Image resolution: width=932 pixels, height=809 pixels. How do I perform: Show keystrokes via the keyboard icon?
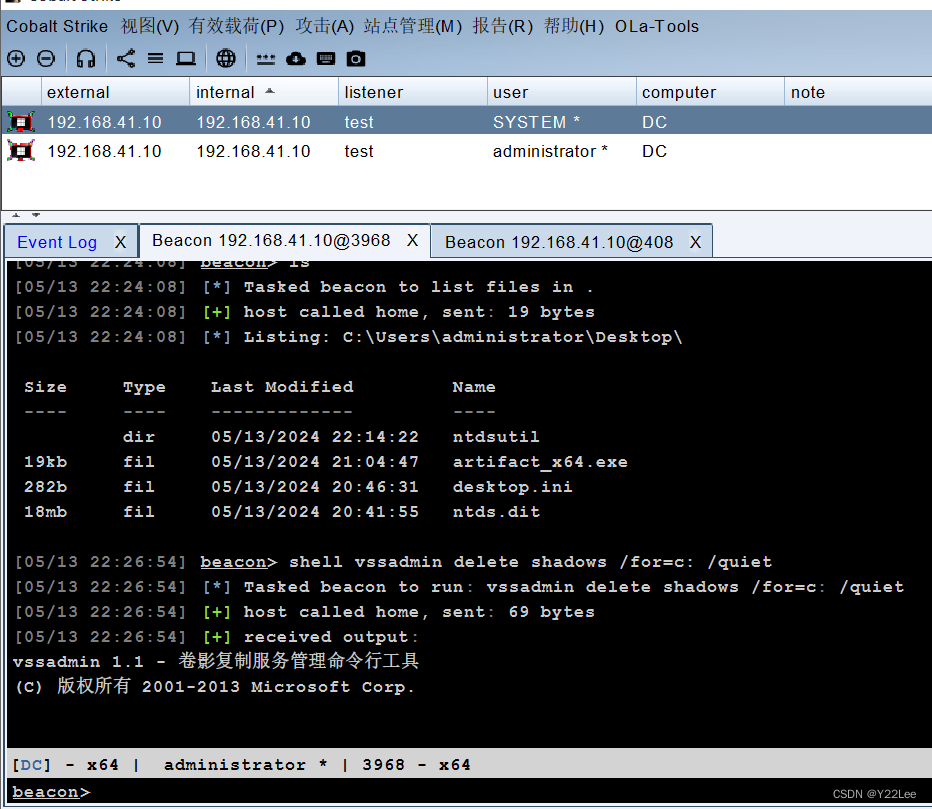(326, 58)
